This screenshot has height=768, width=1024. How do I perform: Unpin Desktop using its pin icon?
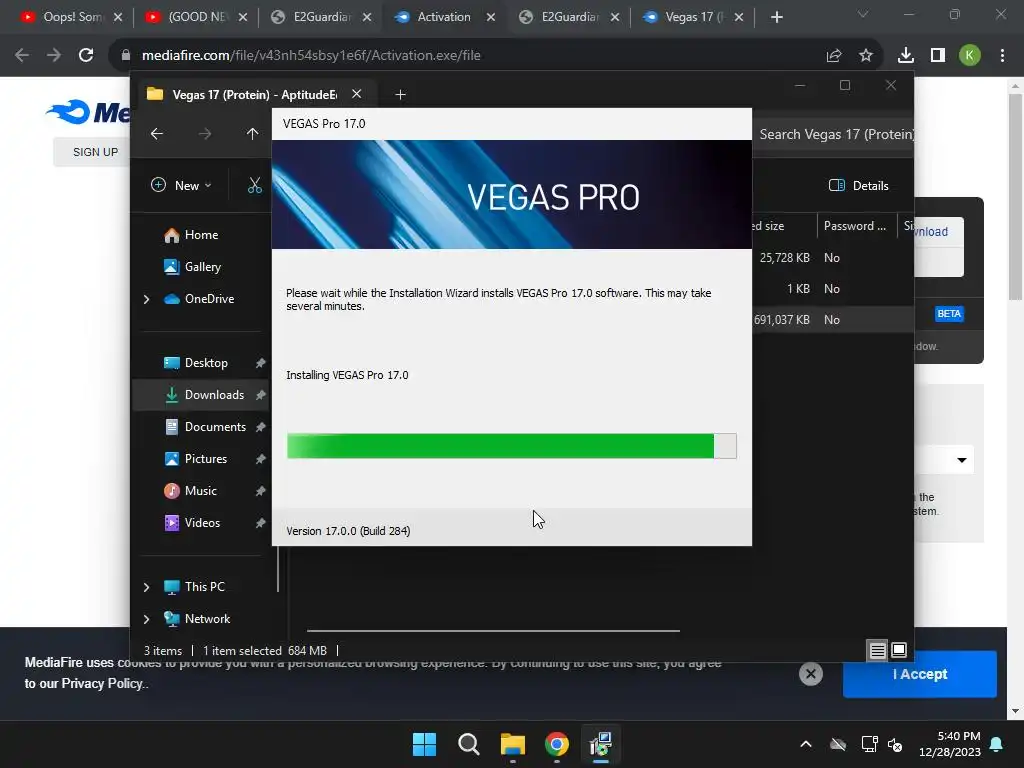click(x=260, y=363)
